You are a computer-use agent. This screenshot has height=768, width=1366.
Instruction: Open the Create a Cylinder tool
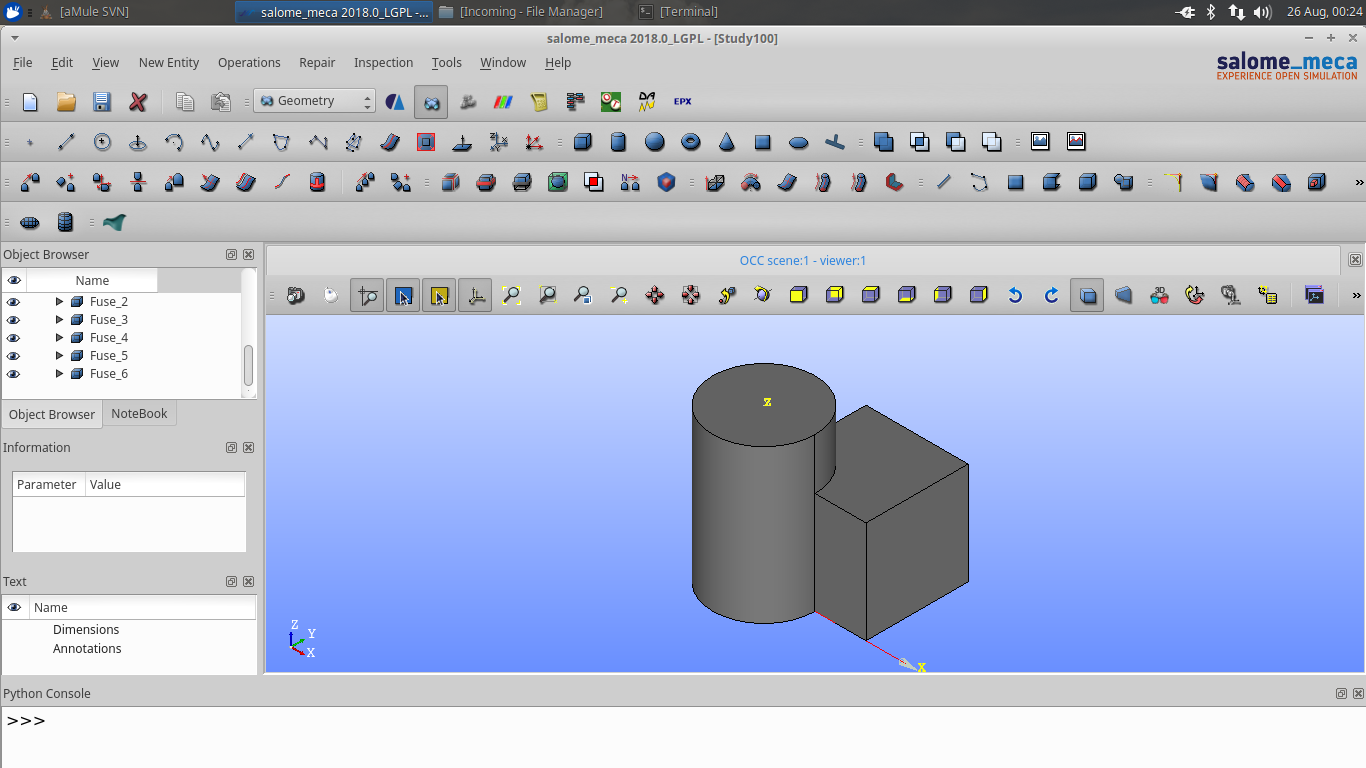point(618,142)
